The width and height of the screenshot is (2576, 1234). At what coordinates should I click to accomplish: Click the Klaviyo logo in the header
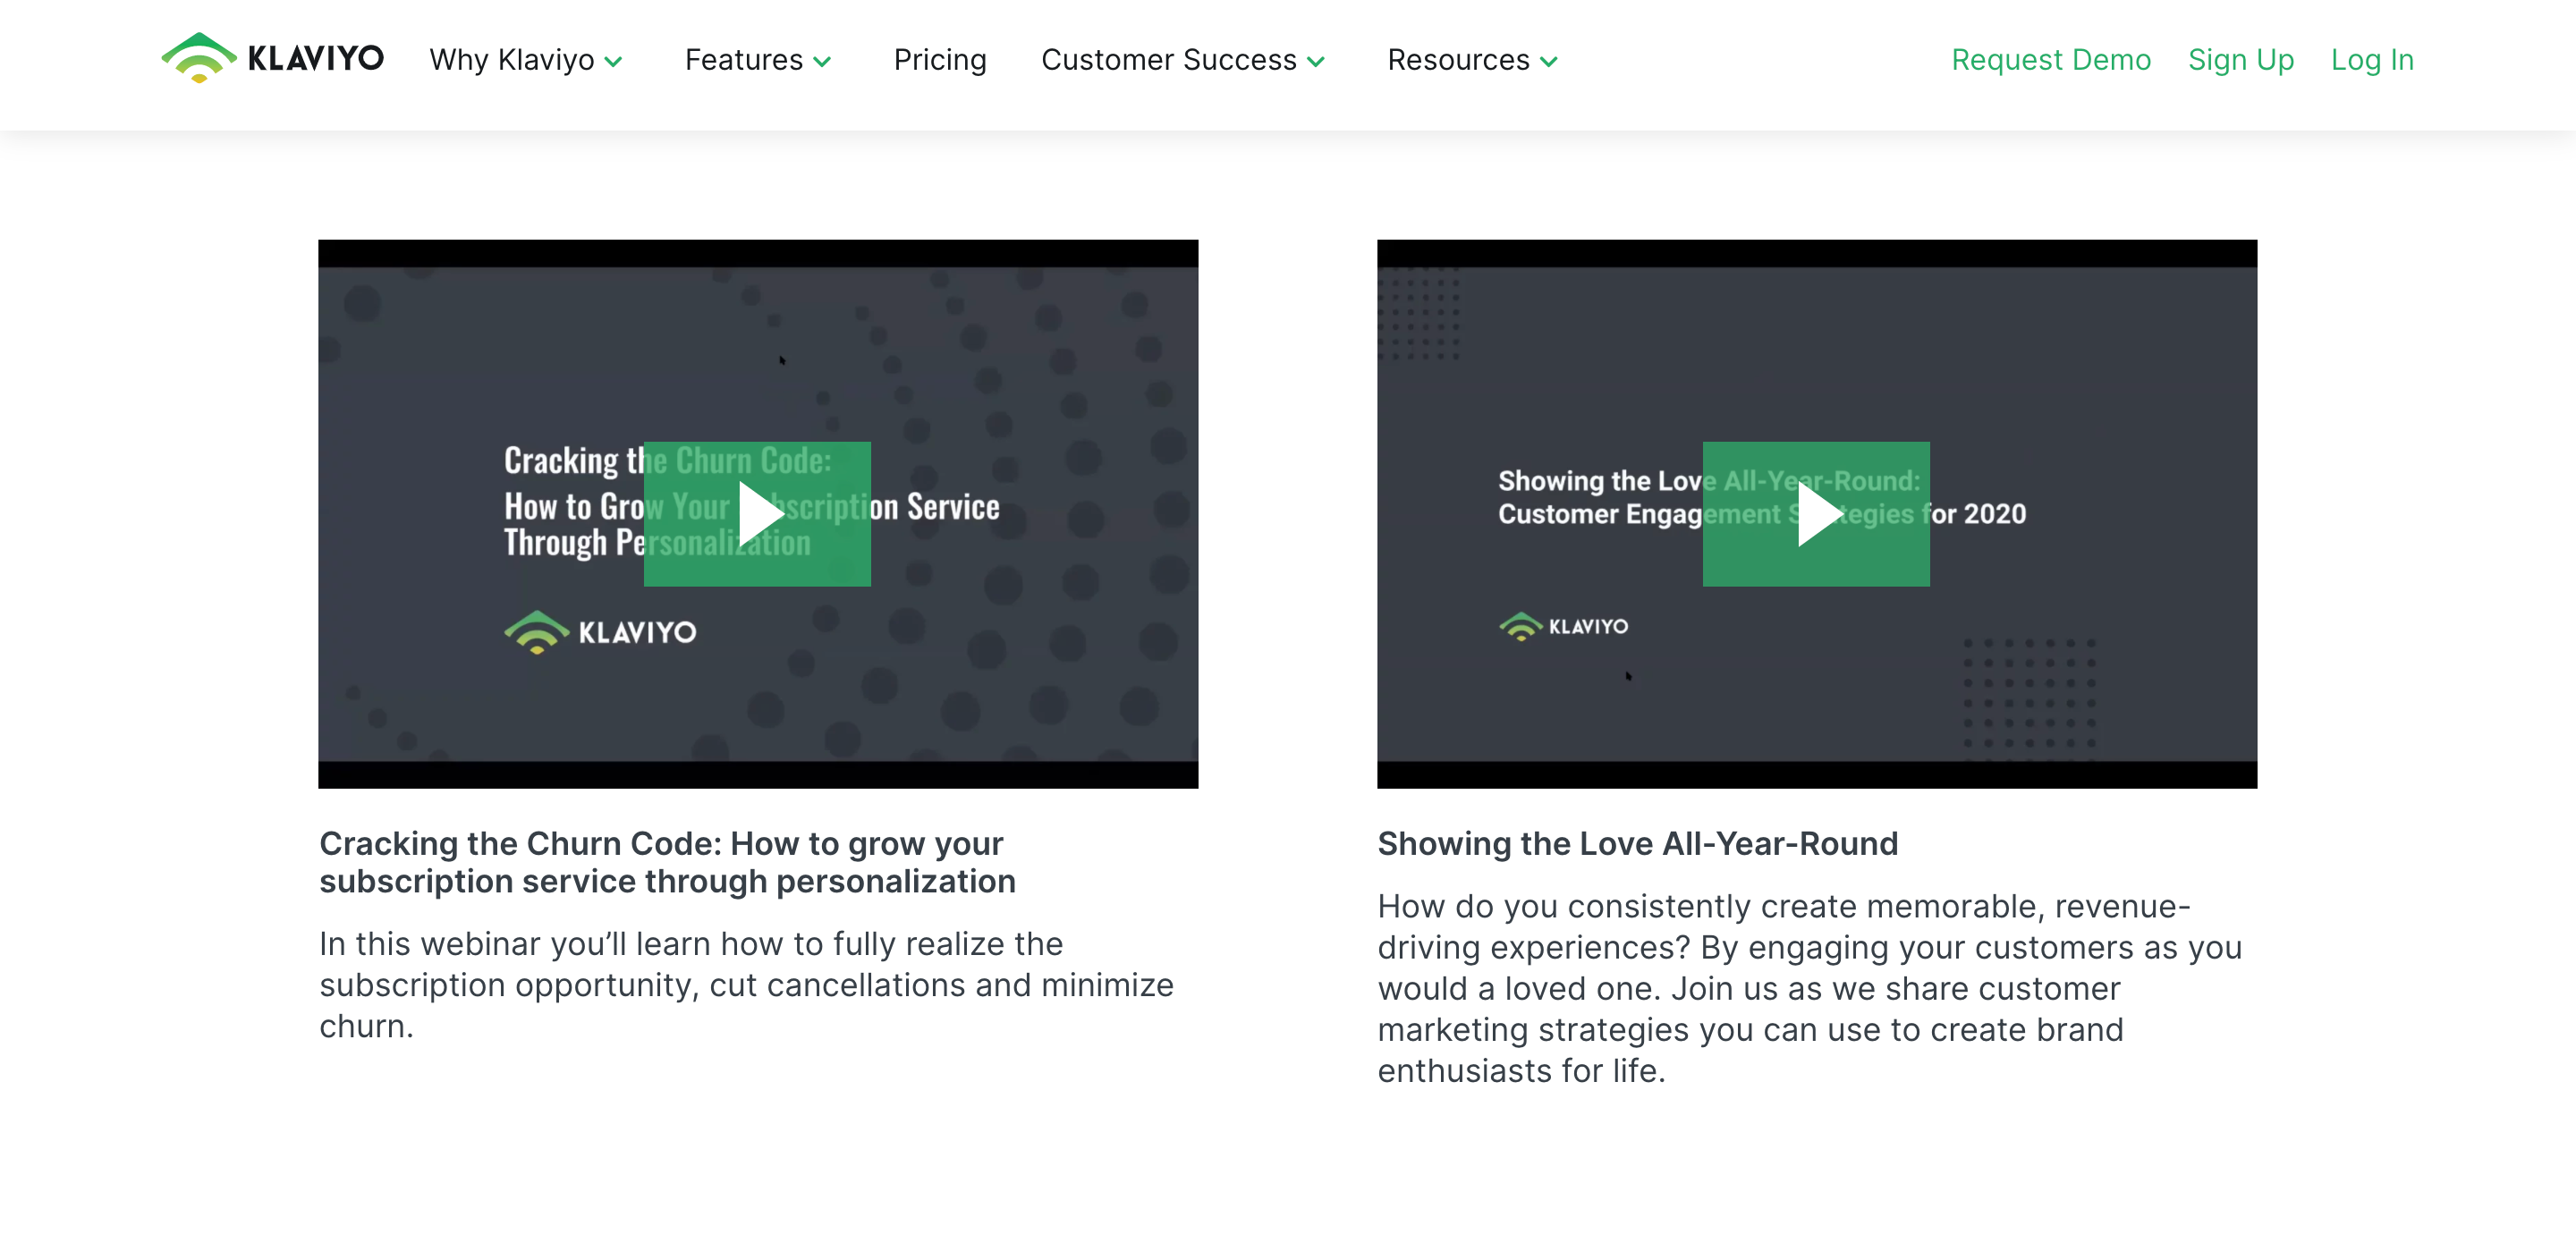pos(272,59)
